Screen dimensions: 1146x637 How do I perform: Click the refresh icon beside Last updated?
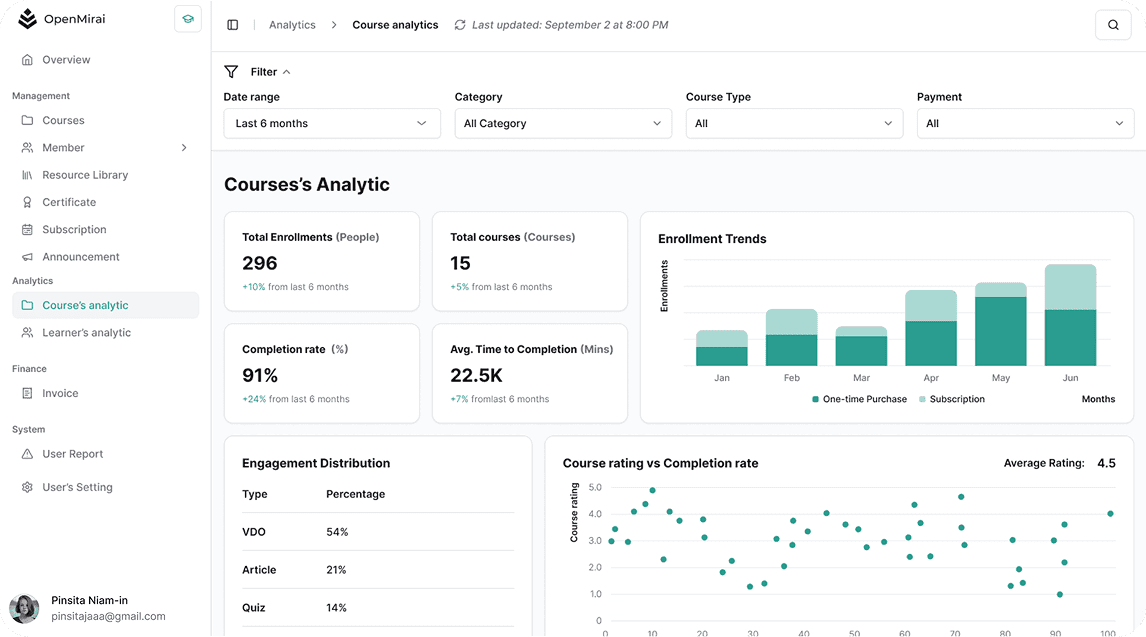460,25
